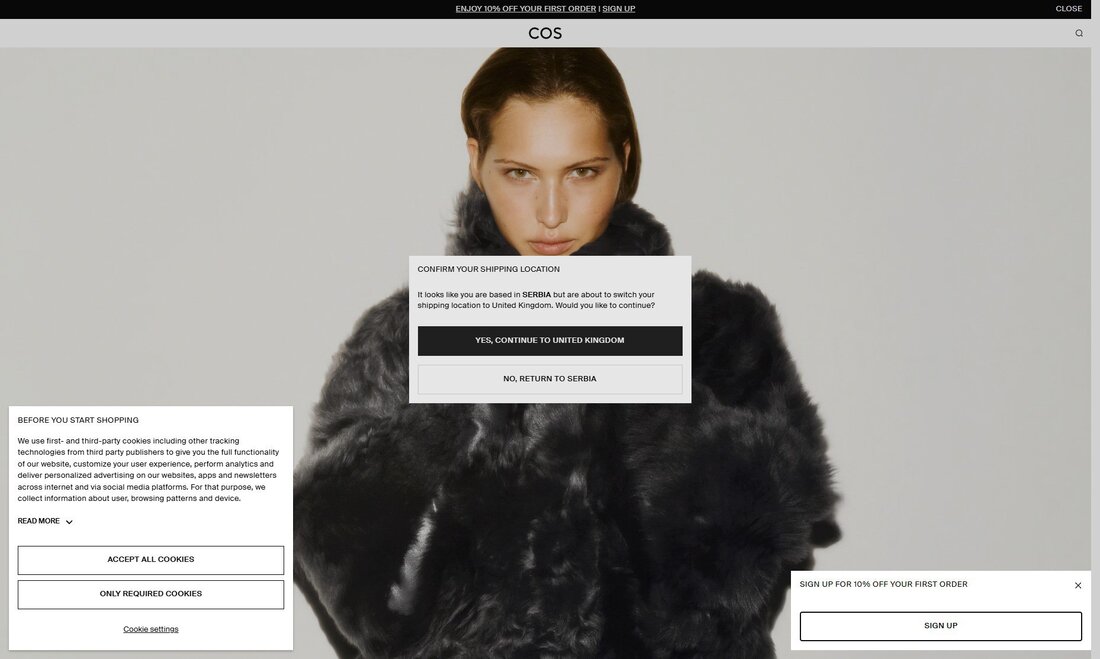Open search with the magnifier icon

(x=1079, y=33)
